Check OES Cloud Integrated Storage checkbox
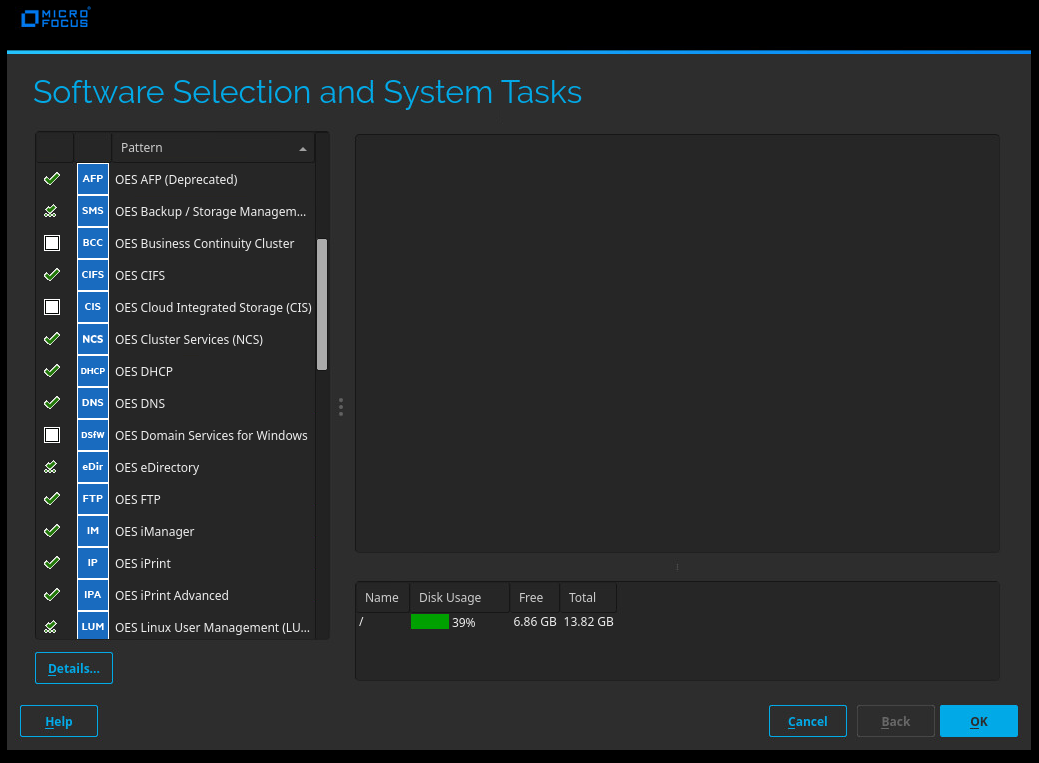 52,308
